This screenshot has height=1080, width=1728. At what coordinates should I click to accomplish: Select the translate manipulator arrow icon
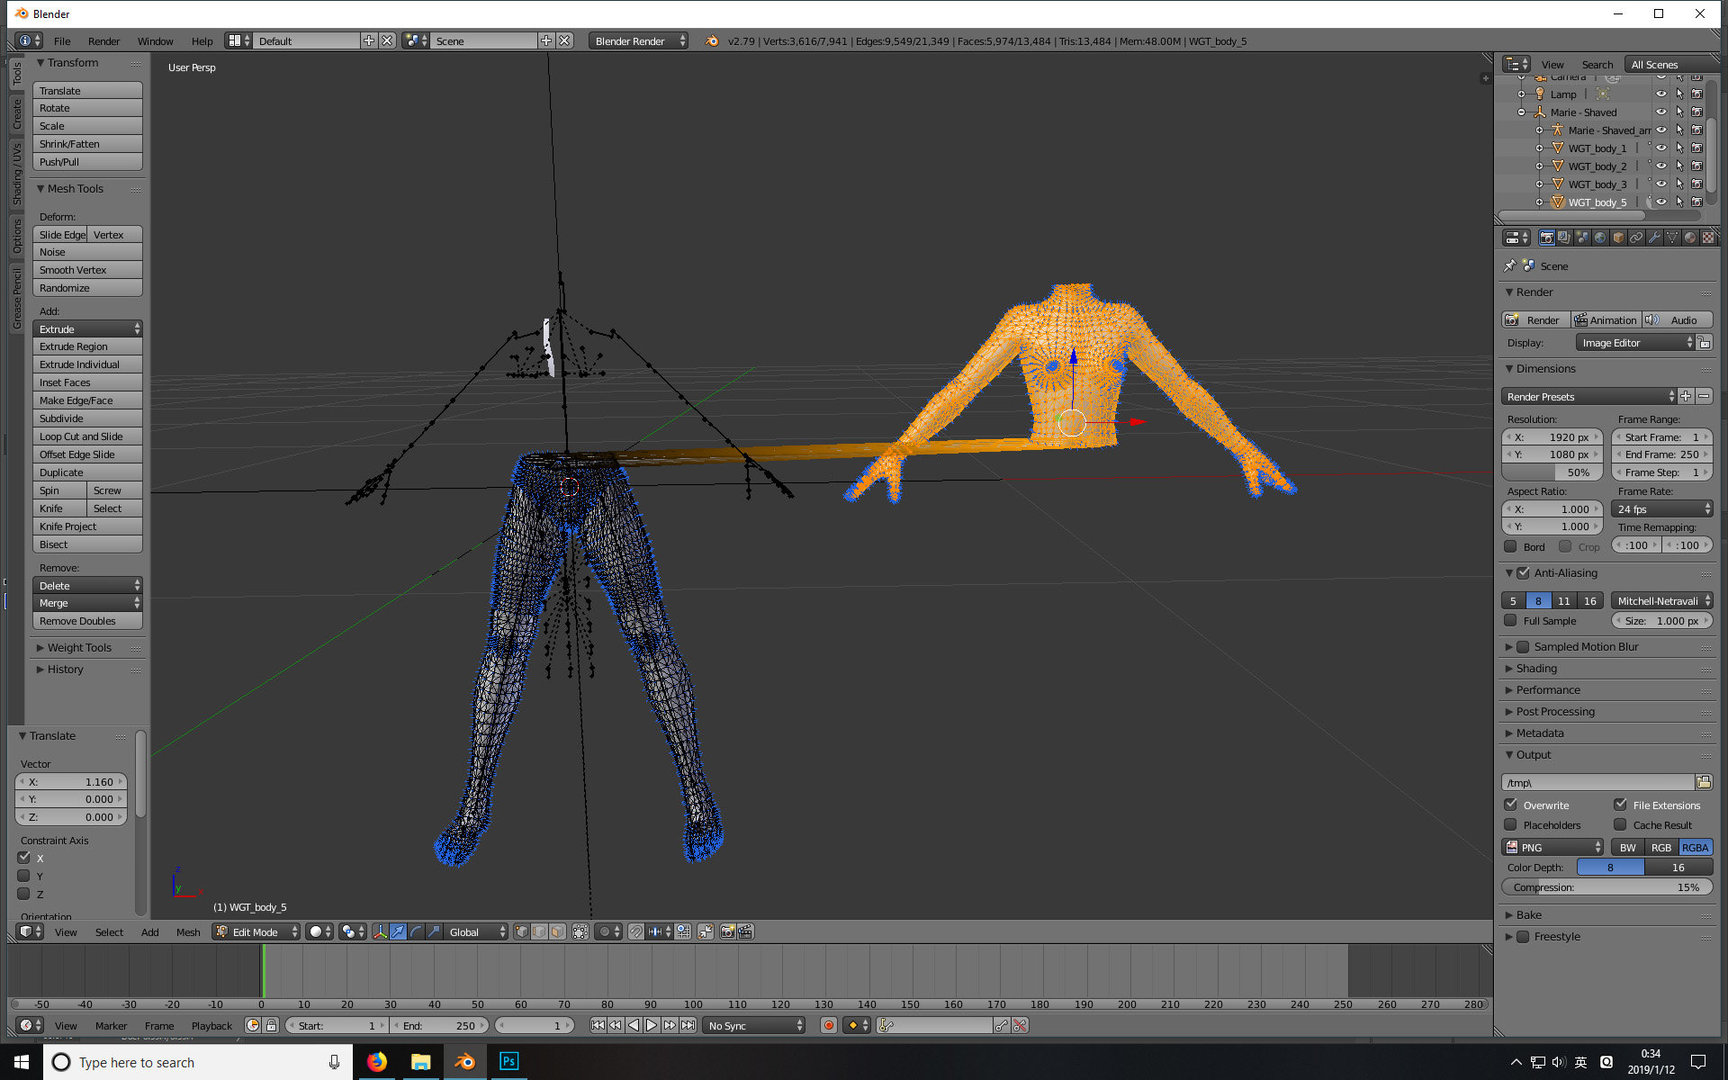tap(398, 932)
